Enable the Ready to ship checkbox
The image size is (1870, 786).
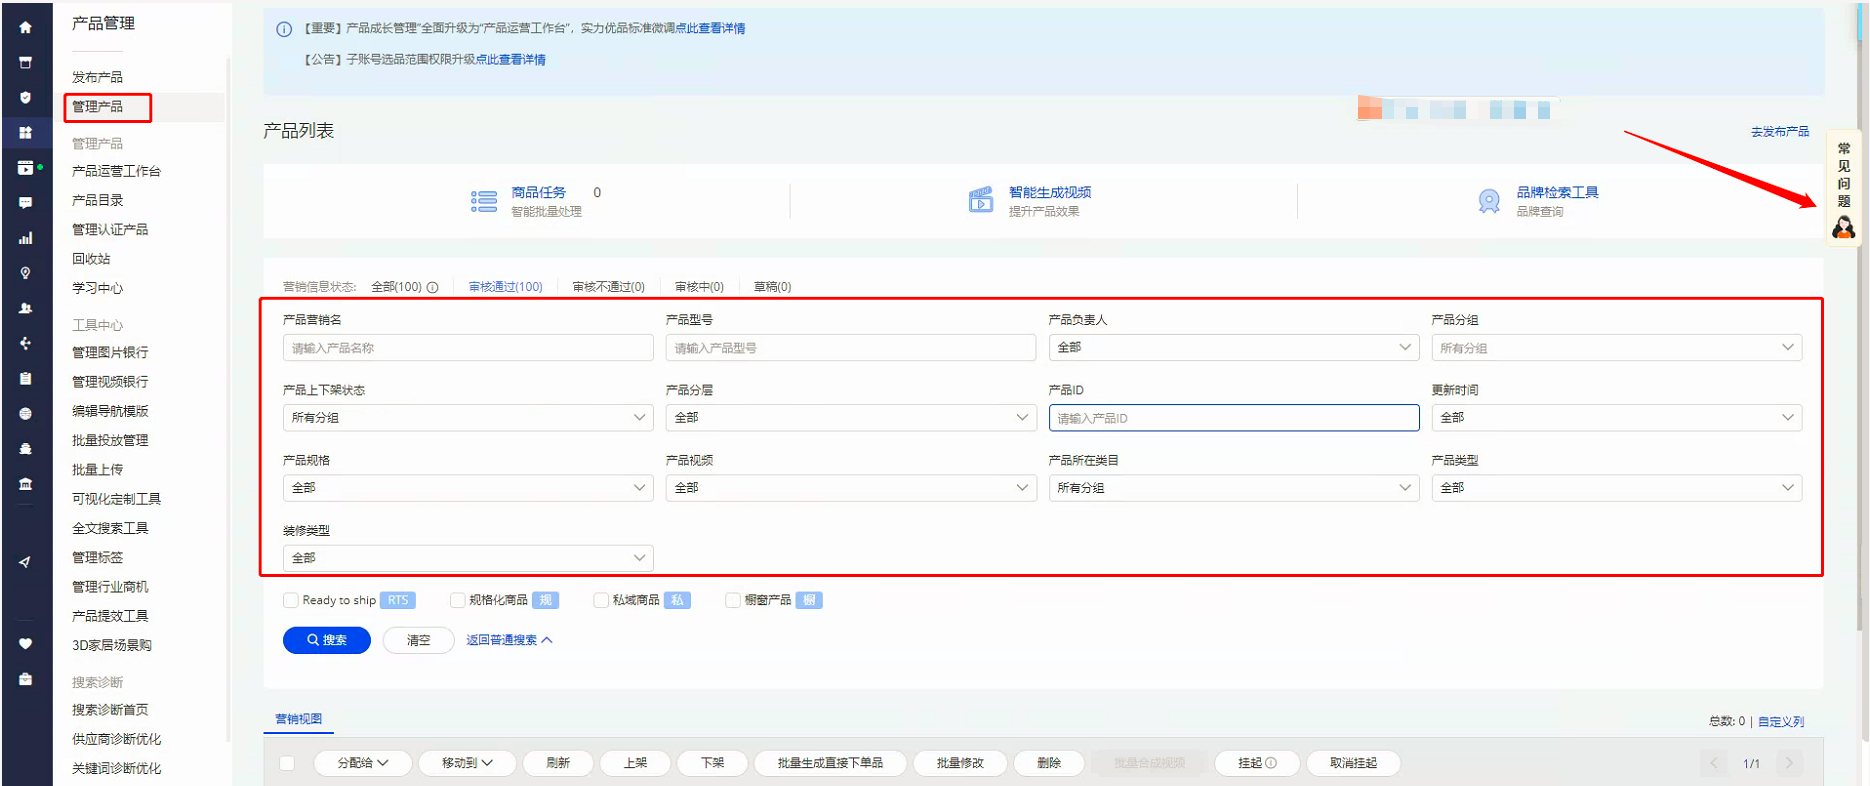[x=291, y=600]
